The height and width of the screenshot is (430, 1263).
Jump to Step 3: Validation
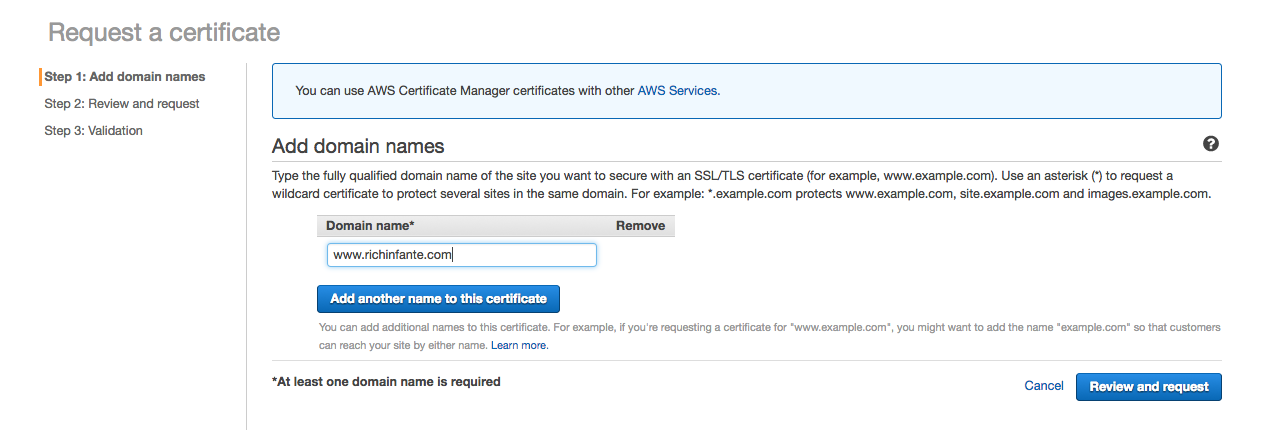point(94,131)
